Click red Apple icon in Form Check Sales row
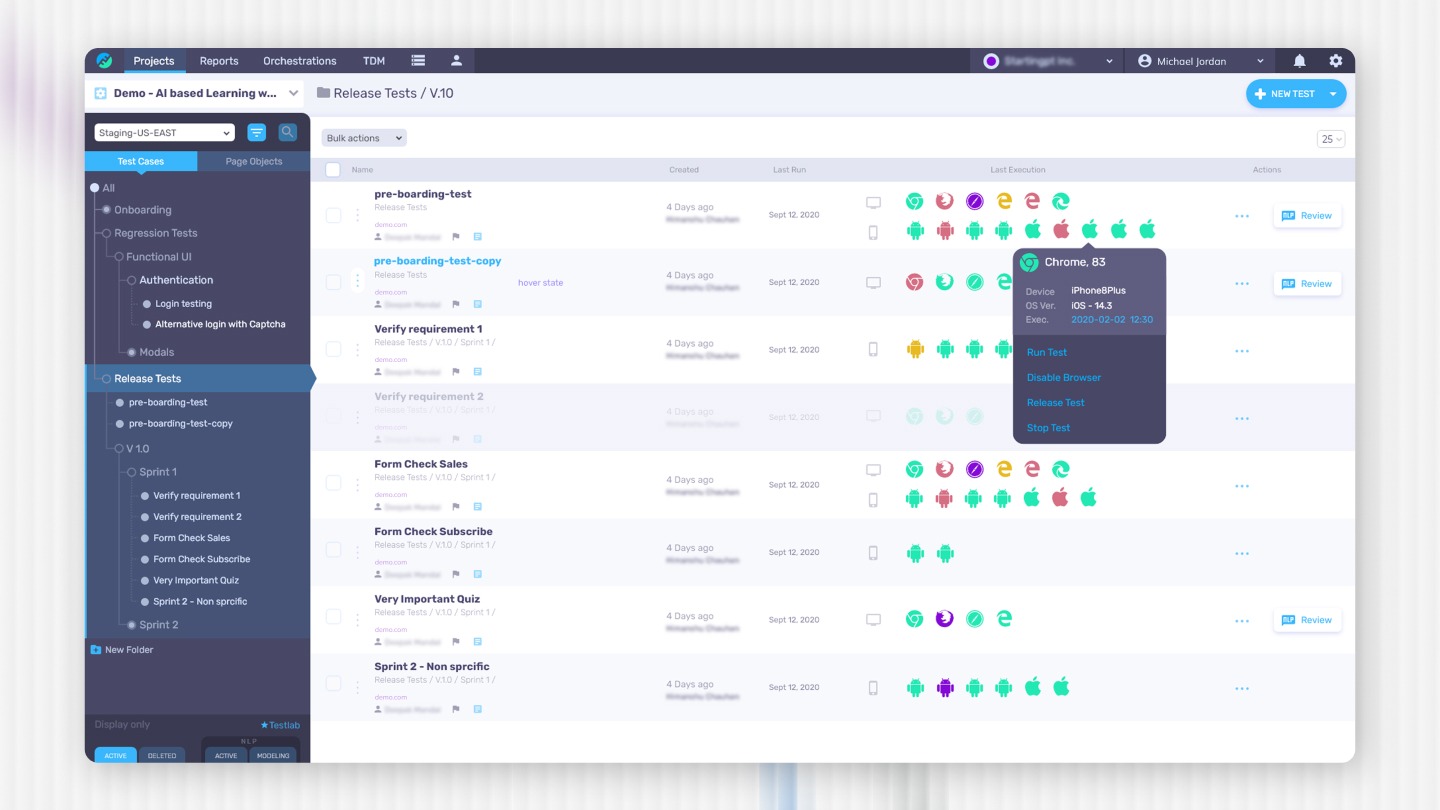This screenshot has height=810, width=1440. (1061, 497)
